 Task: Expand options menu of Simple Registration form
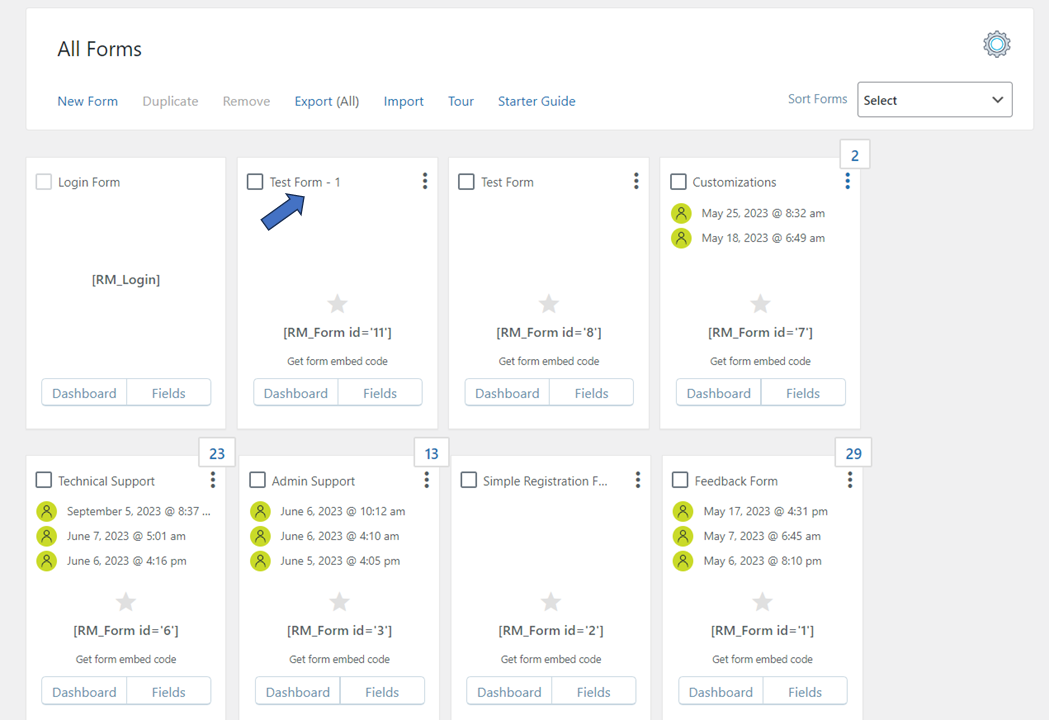(638, 480)
